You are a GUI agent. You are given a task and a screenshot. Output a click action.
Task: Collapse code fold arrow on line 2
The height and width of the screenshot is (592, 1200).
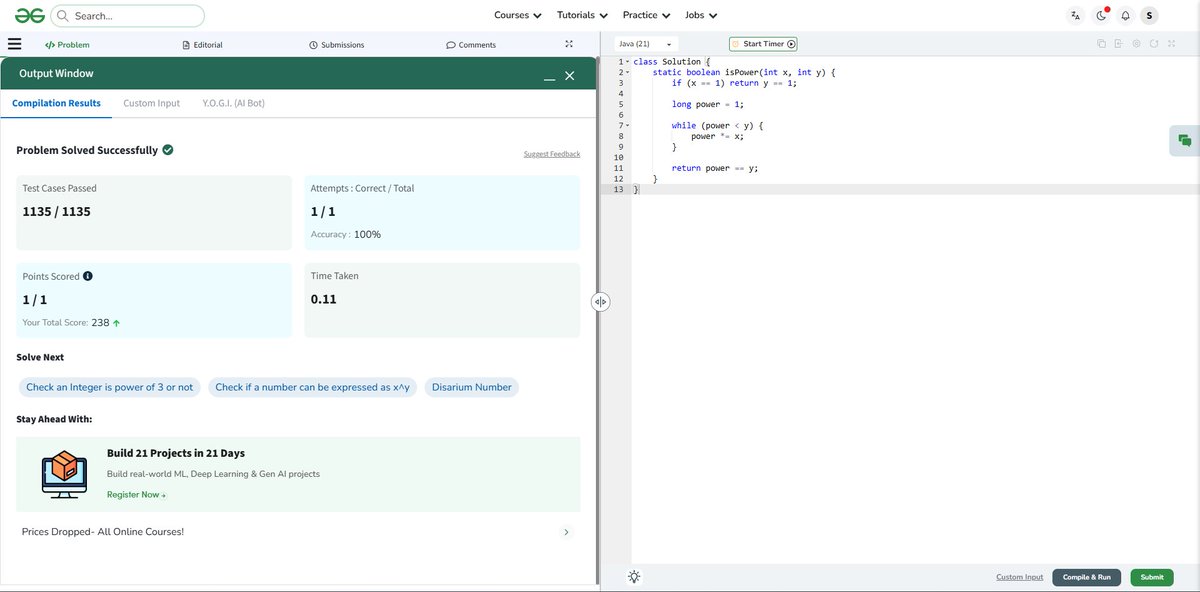click(x=627, y=73)
